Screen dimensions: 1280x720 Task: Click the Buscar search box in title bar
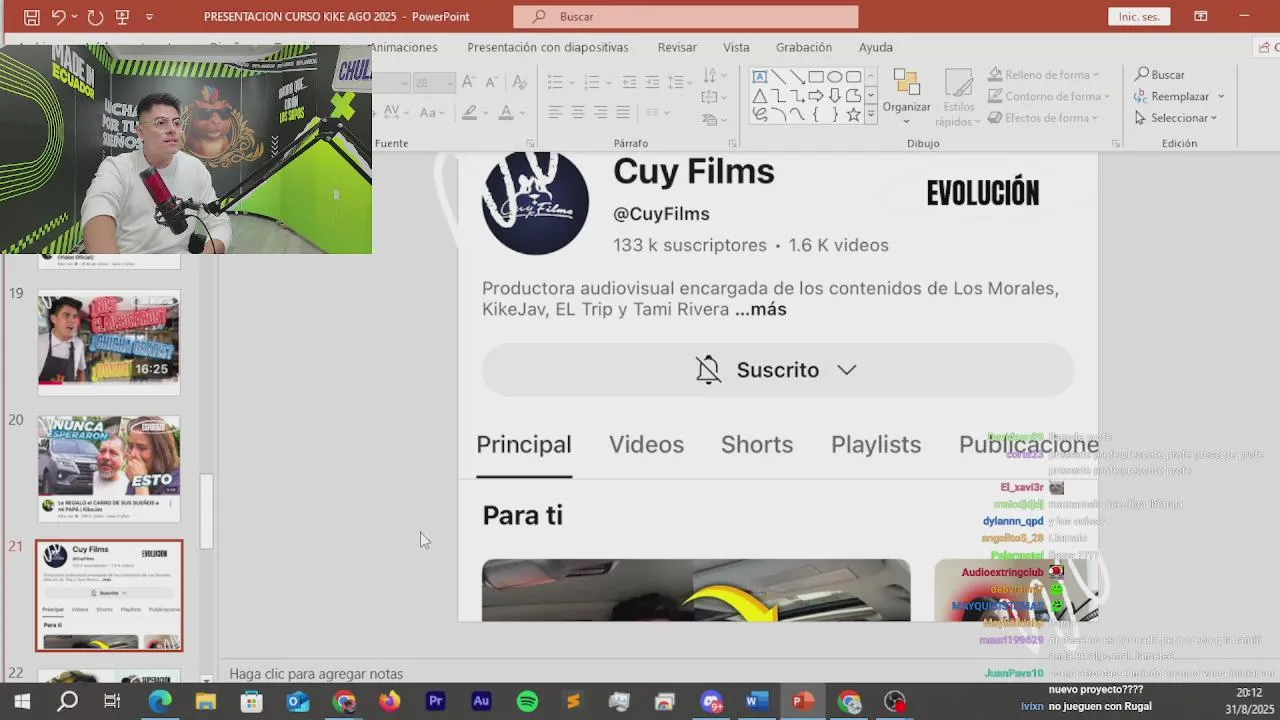pyautogui.click(x=686, y=17)
